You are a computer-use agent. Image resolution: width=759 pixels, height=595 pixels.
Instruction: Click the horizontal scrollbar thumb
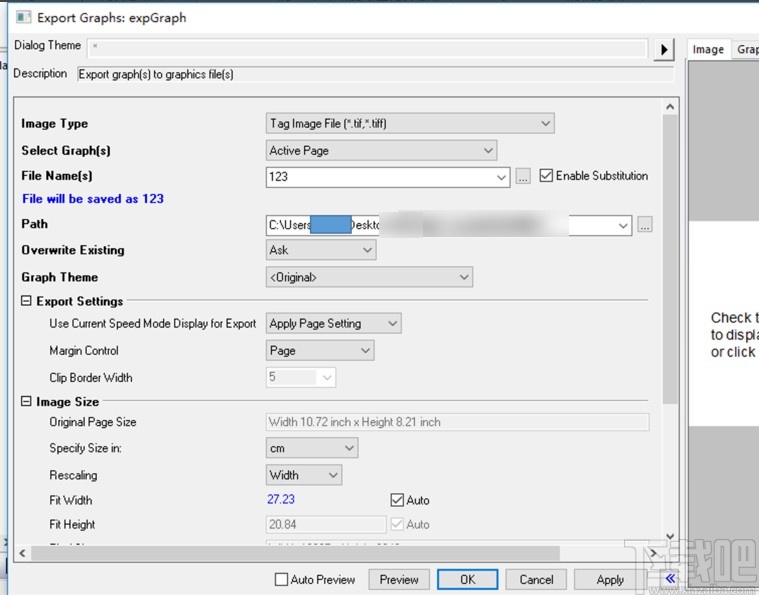click(295, 553)
